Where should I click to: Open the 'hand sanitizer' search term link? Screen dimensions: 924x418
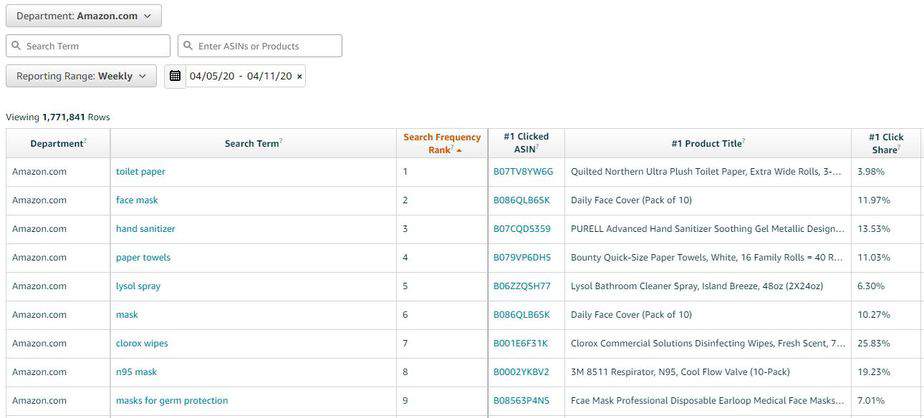click(x=146, y=229)
